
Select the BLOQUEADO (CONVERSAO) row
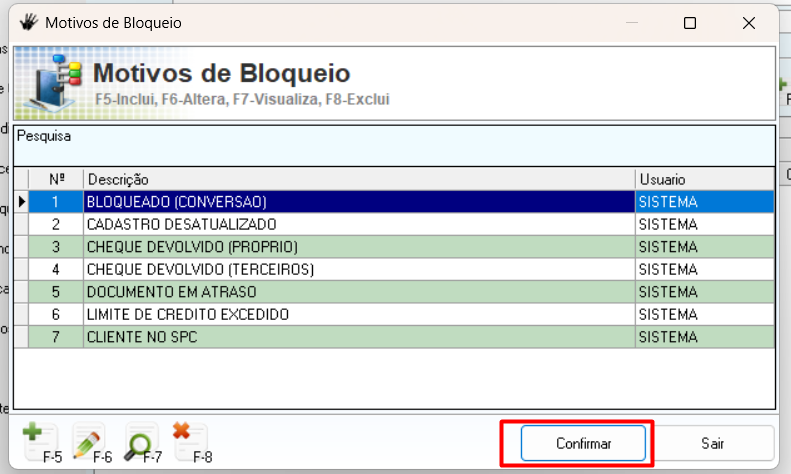click(x=358, y=202)
